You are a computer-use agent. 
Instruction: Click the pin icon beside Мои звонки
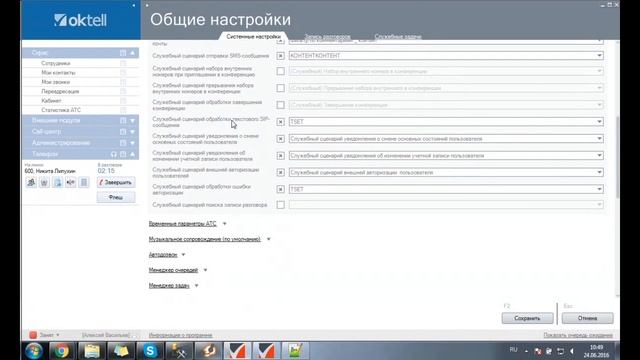pyautogui.click(x=123, y=82)
